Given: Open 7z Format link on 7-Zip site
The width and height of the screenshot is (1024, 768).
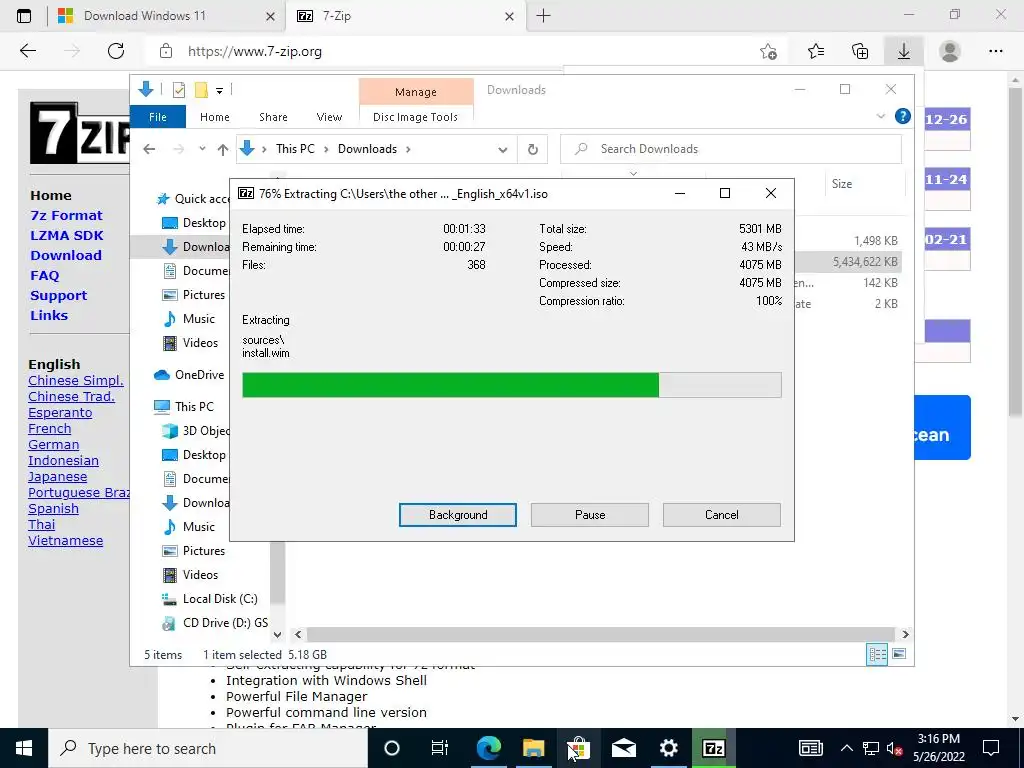Looking at the screenshot, I should (67, 216).
